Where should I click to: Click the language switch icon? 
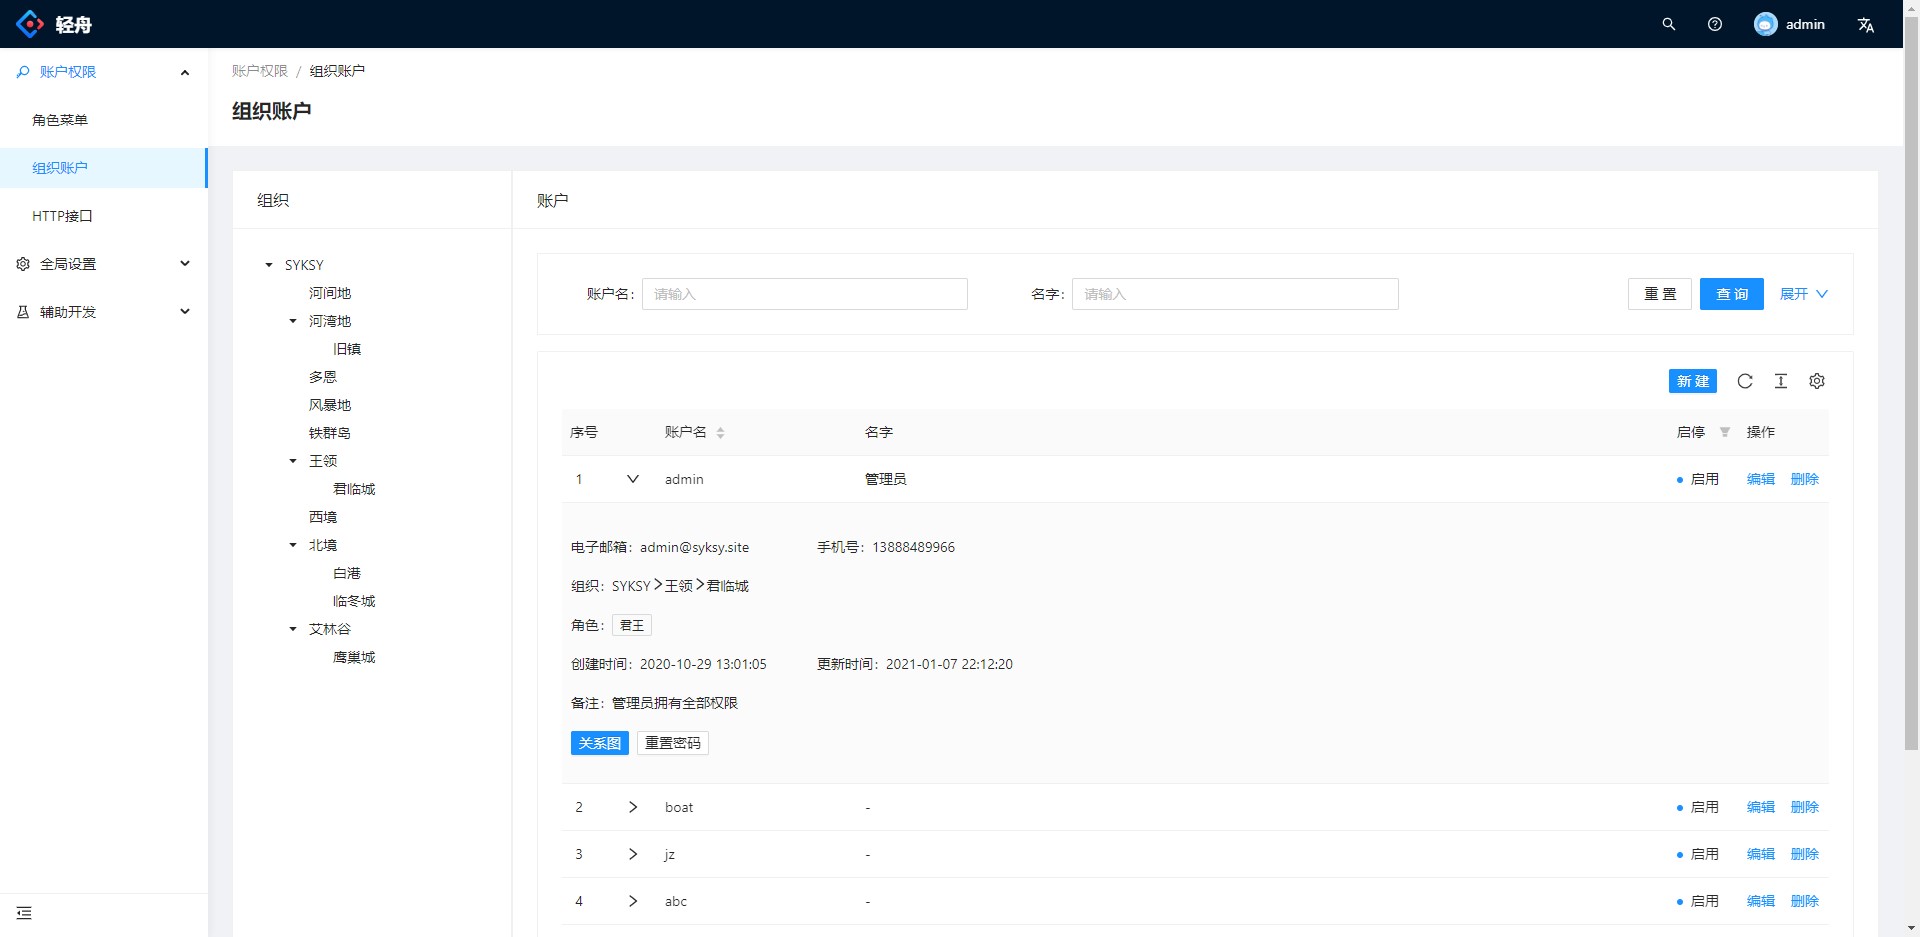[1867, 23]
